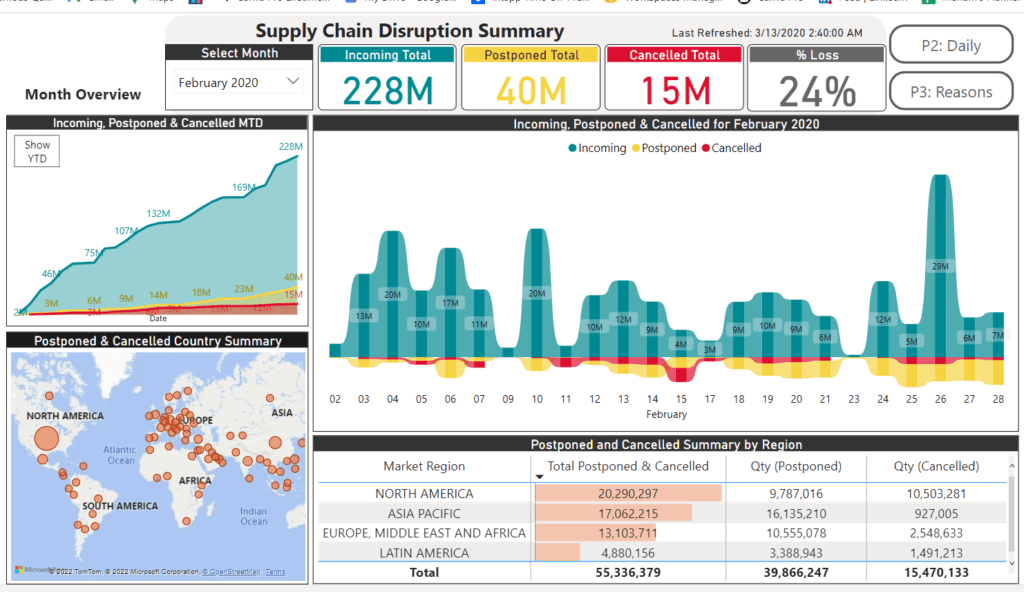Click the Microsoft logo on the map
Viewport: 1024px width, 592px height.
[18, 570]
